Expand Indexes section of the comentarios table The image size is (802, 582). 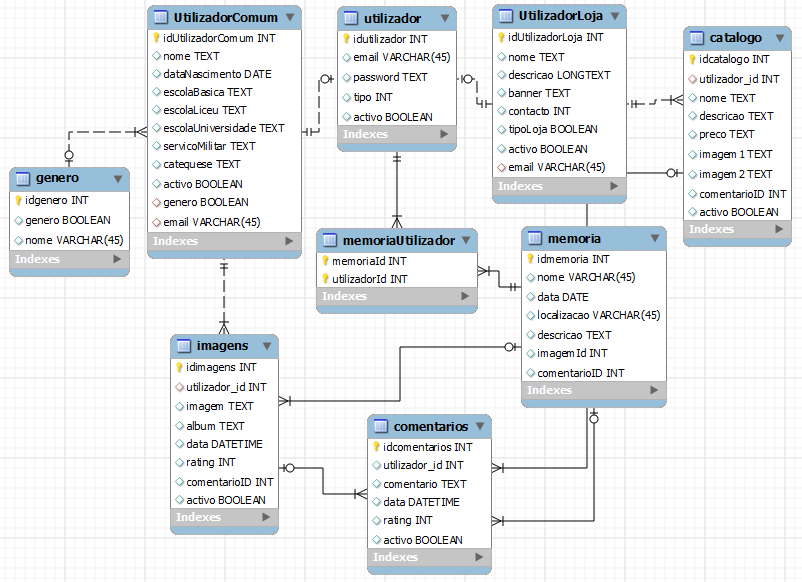478,557
